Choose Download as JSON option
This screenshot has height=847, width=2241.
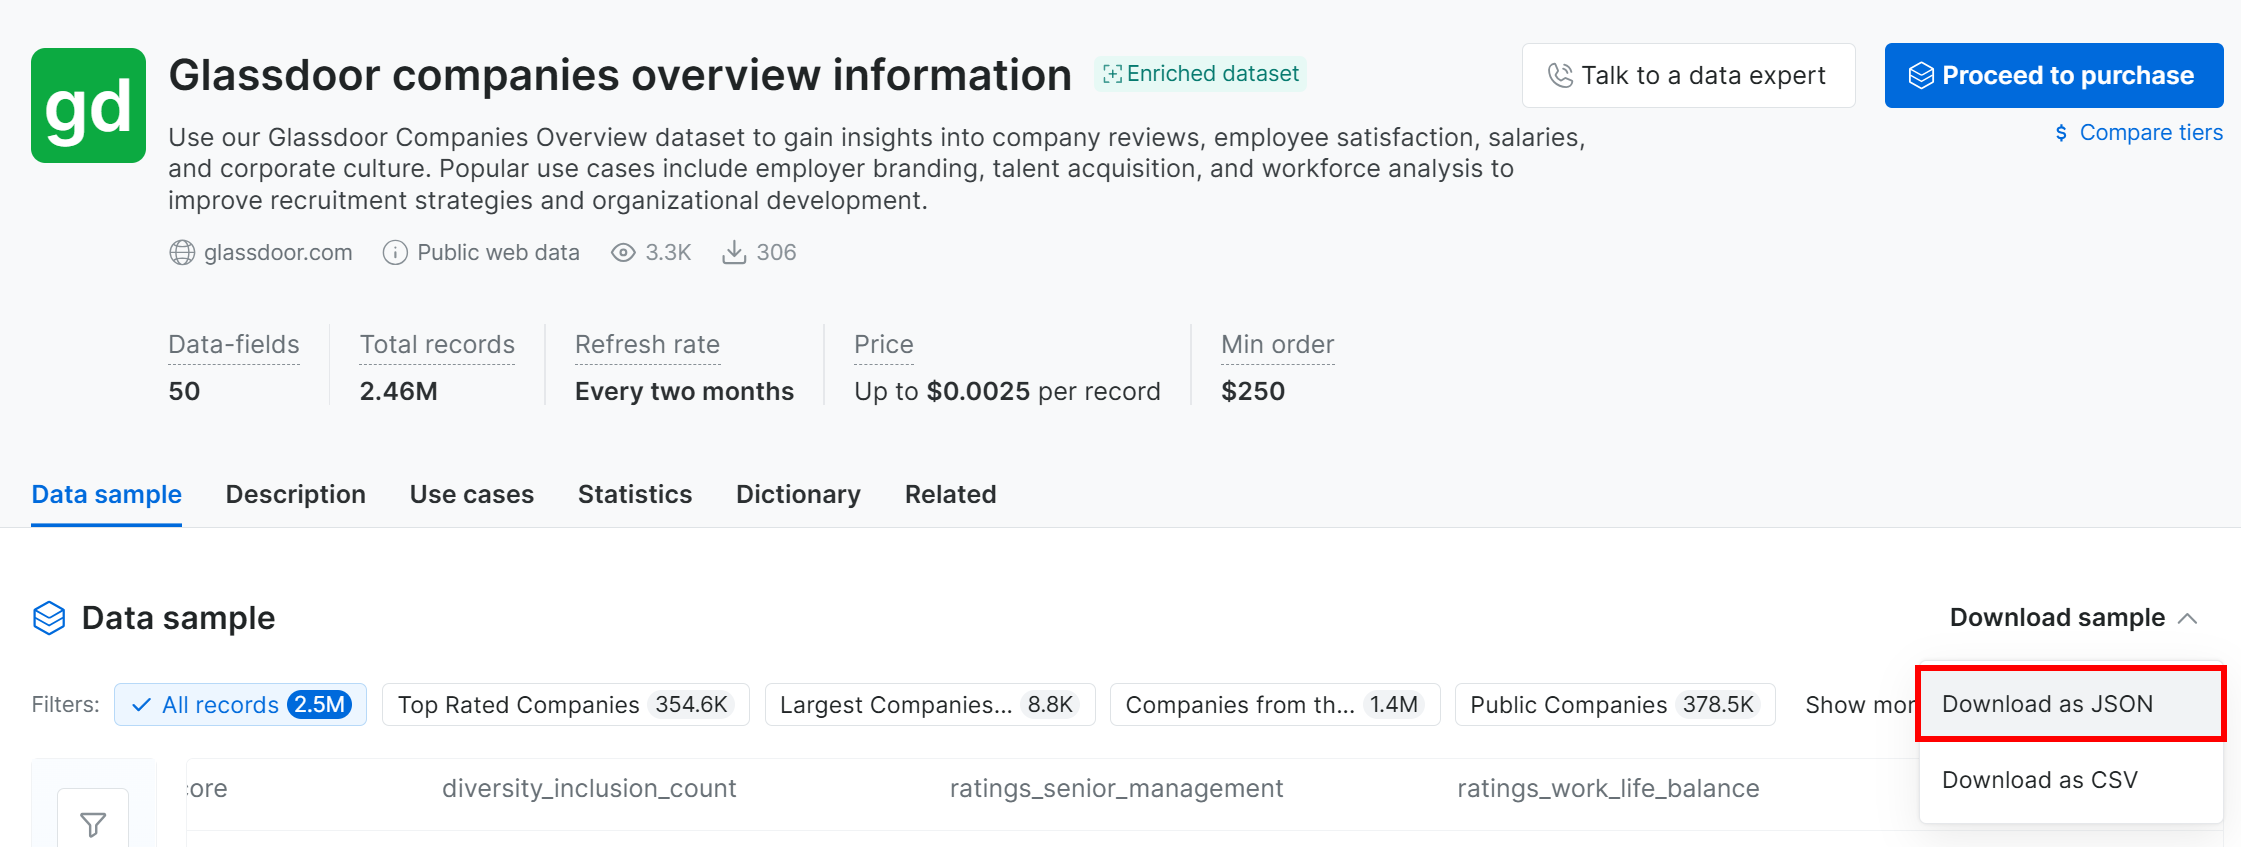(x=2071, y=704)
